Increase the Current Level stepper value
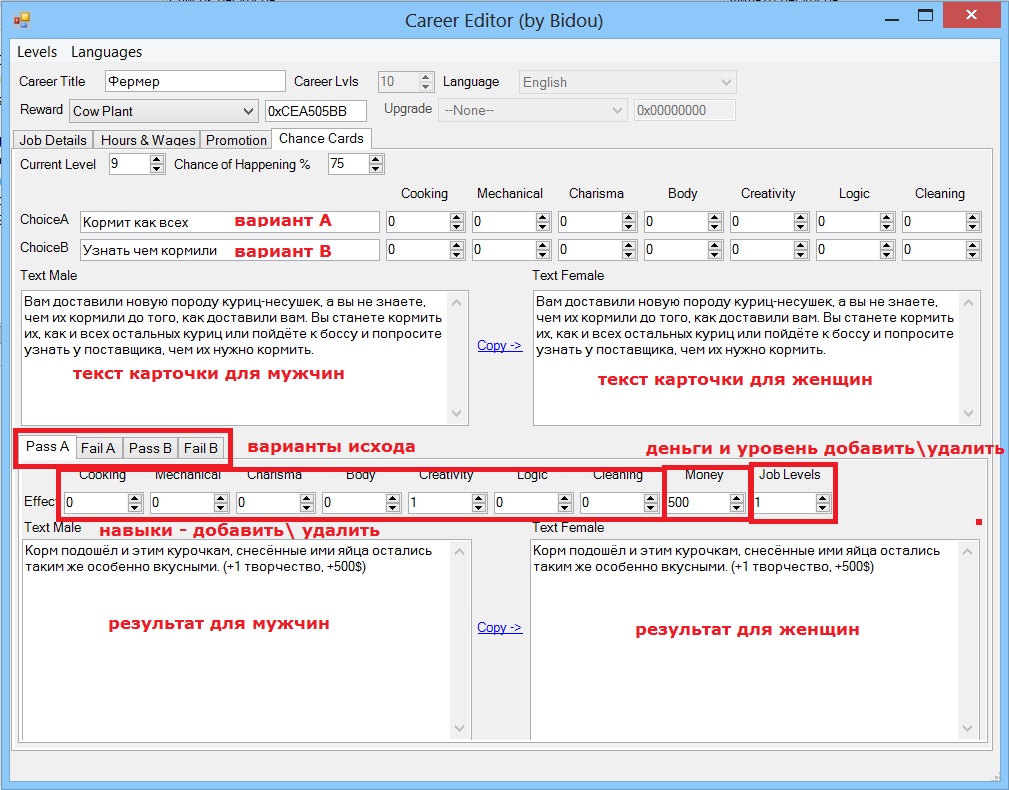The image size is (1009, 790). click(156, 160)
